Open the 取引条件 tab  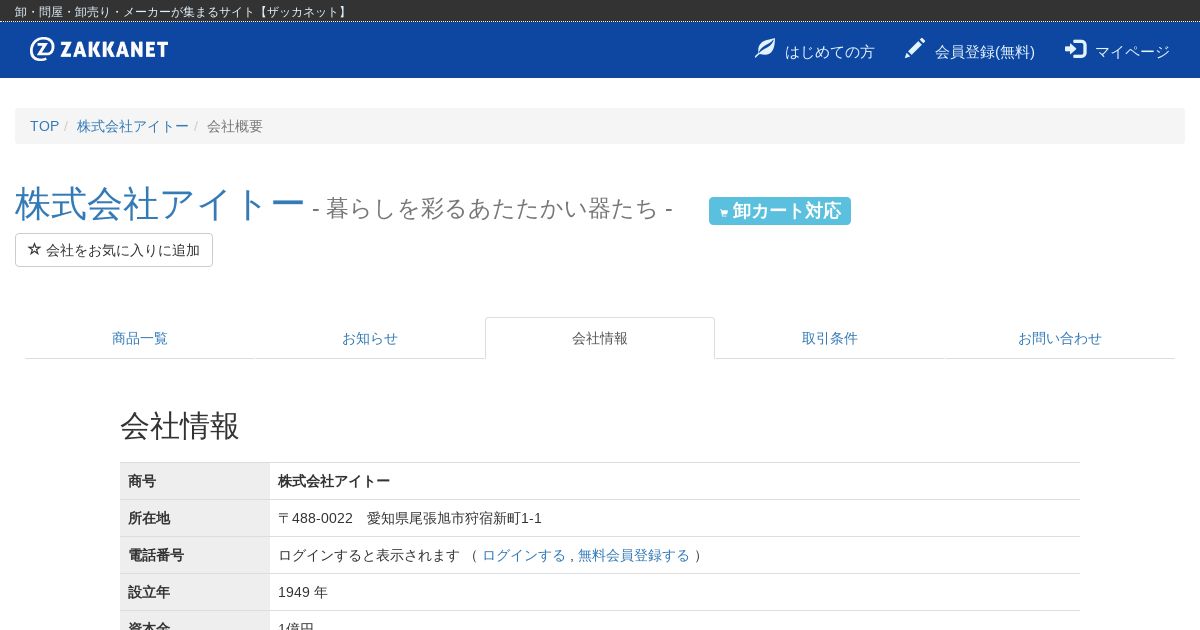point(830,338)
